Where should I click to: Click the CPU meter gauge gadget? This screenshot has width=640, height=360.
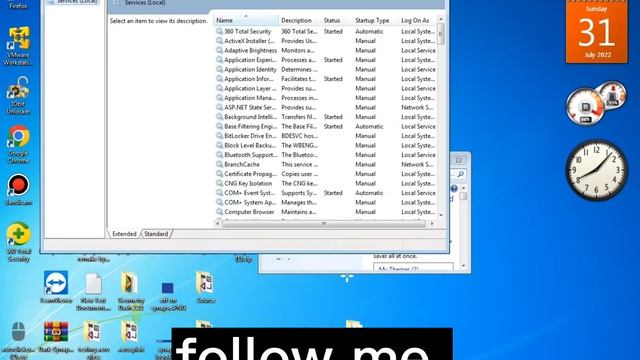[585, 107]
